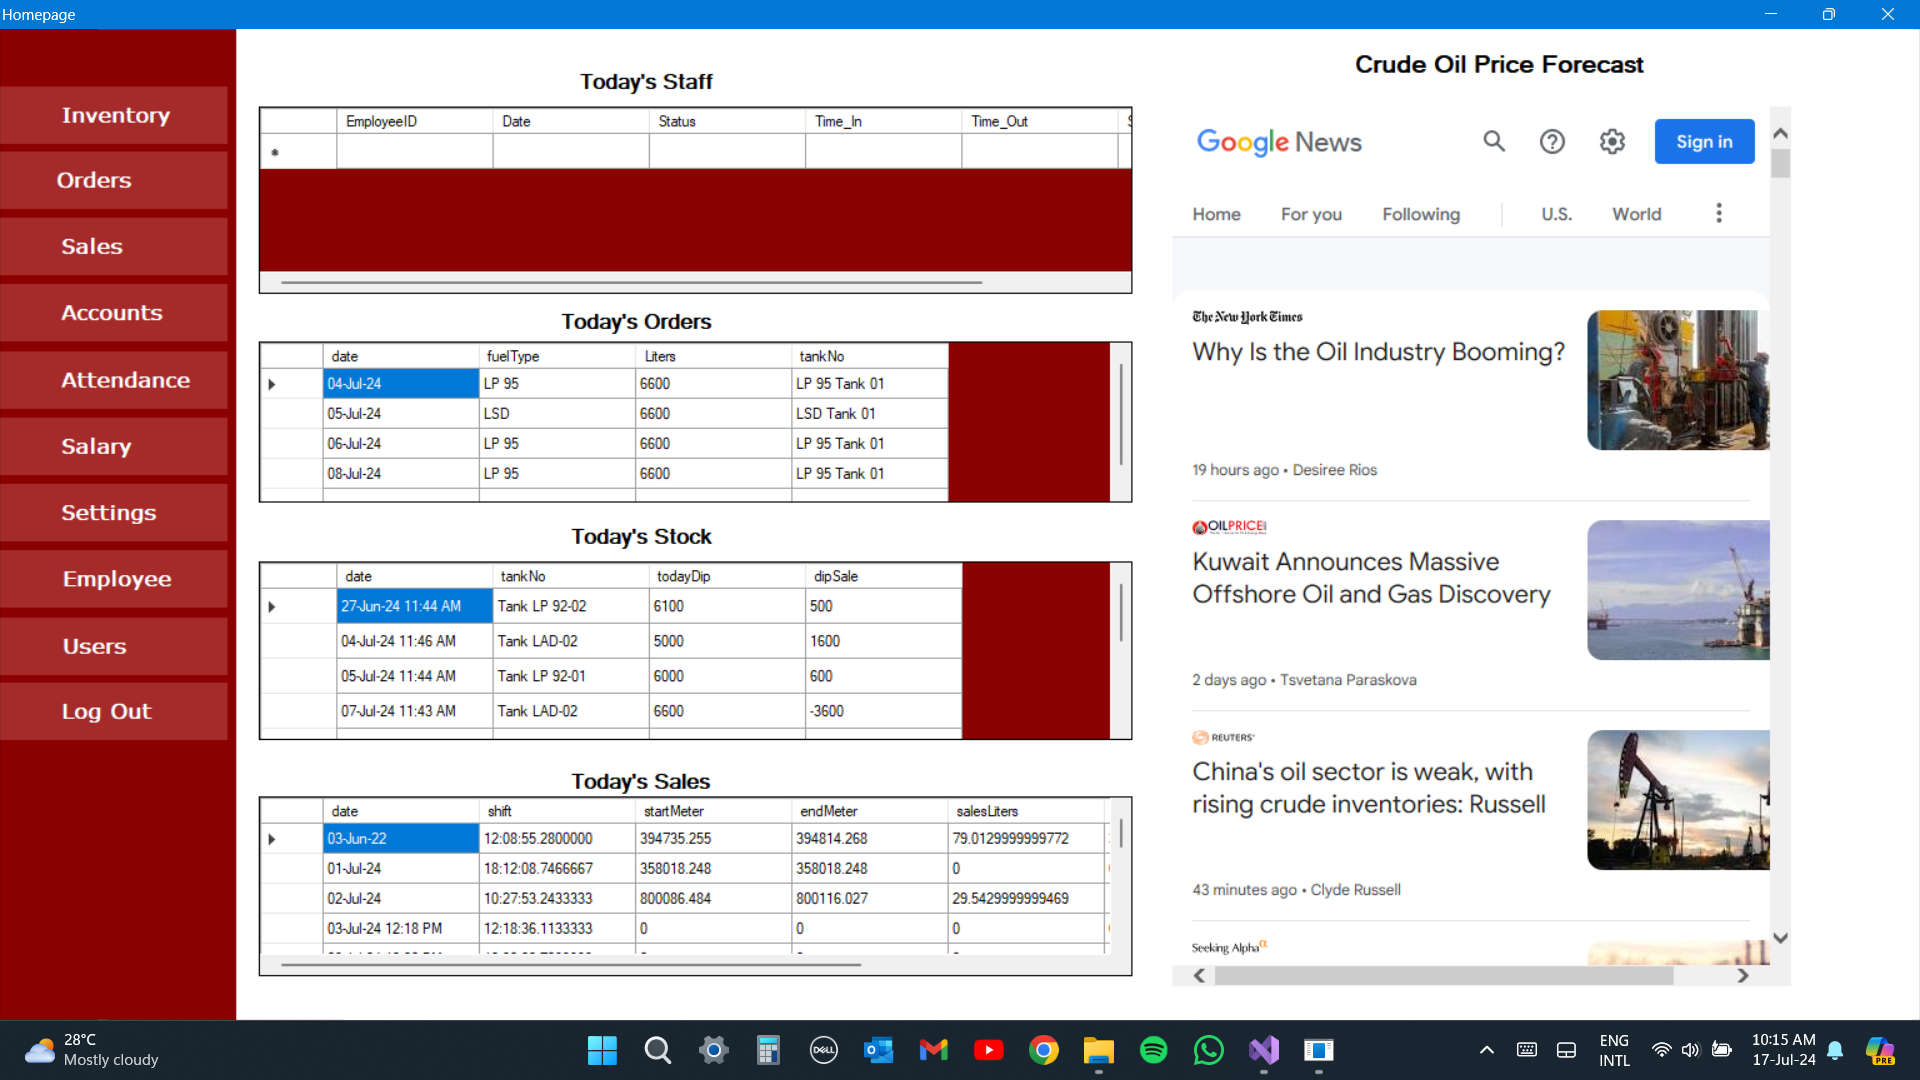Open Windows taskbar search

(657, 1050)
